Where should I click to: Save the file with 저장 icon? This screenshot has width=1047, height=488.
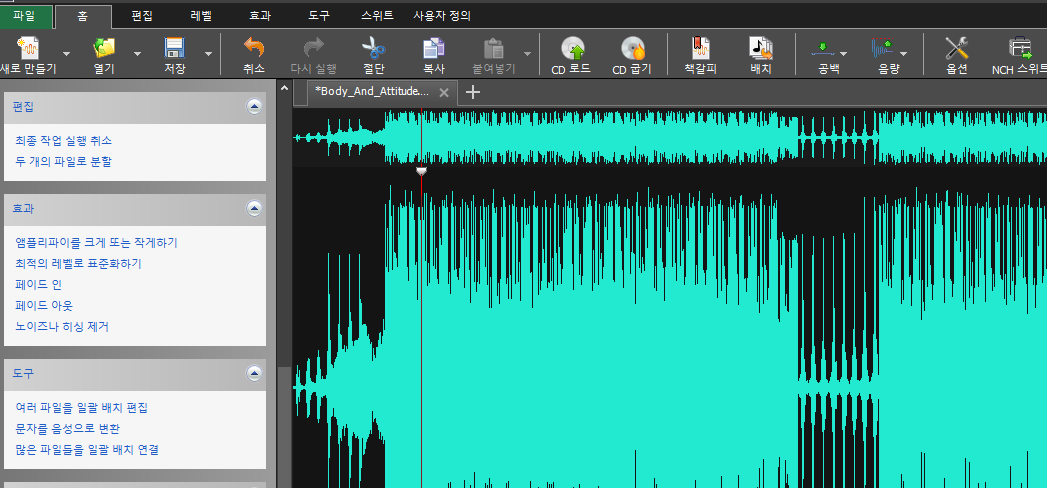click(x=174, y=48)
